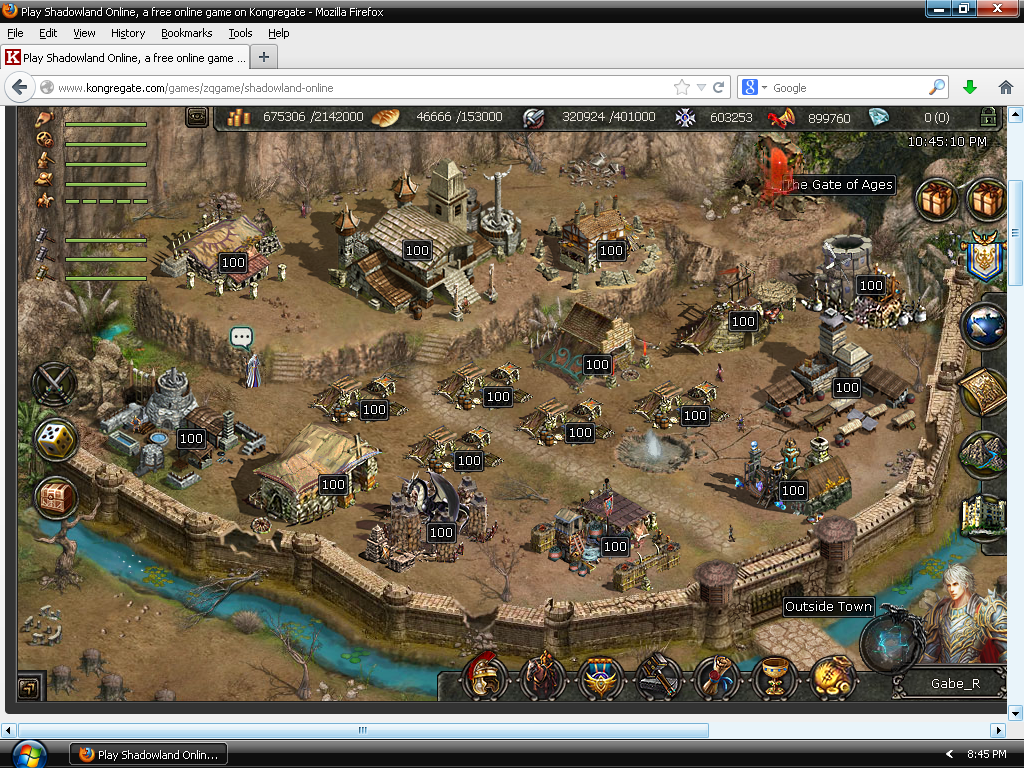Open the mountains icon on right side
The image size is (1024, 768).
point(984,455)
